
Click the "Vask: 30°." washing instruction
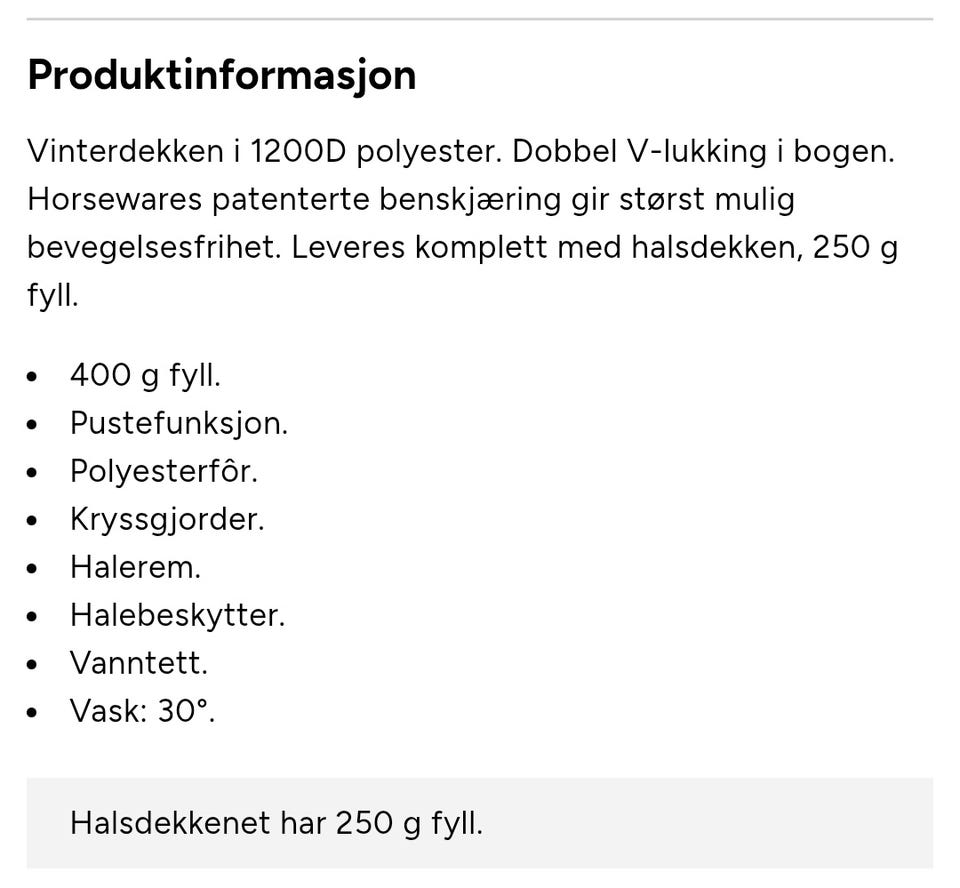click(x=142, y=711)
